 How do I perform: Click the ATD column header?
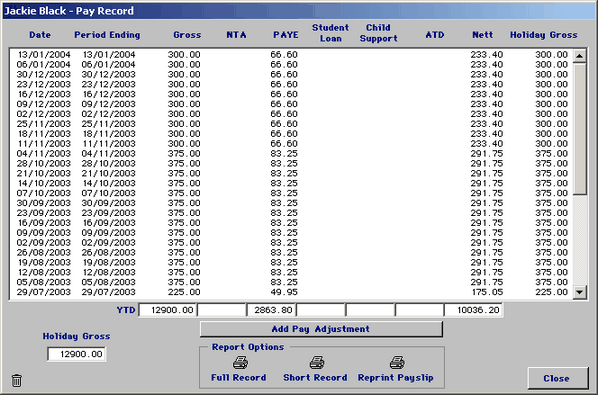[x=435, y=35]
